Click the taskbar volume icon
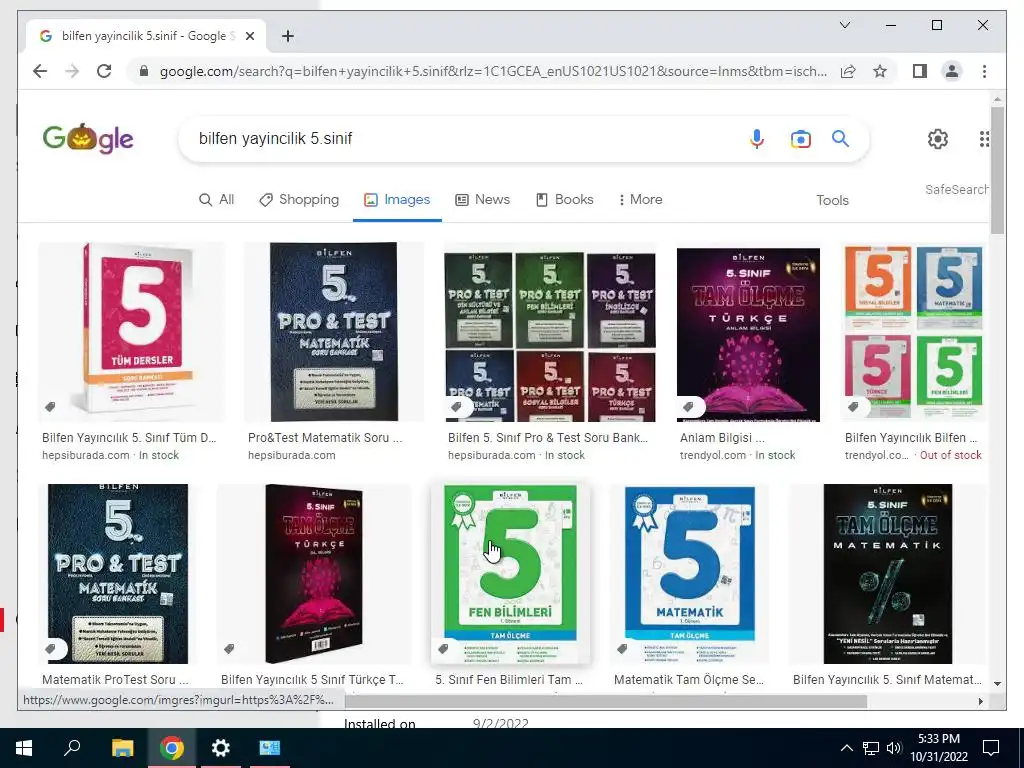 (894, 748)
